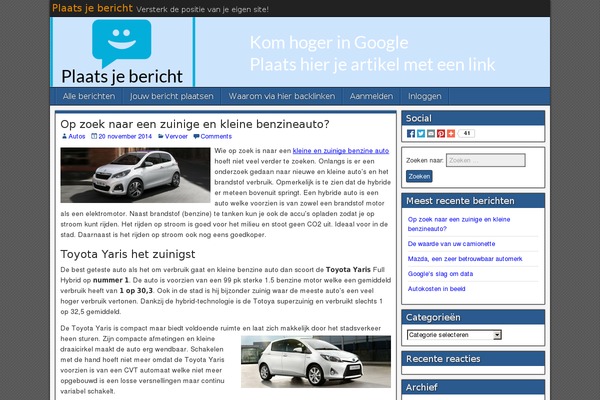
Task: Click the Meest recente berichten widget title
Action: pyautogui.click(x=460, y=201)
